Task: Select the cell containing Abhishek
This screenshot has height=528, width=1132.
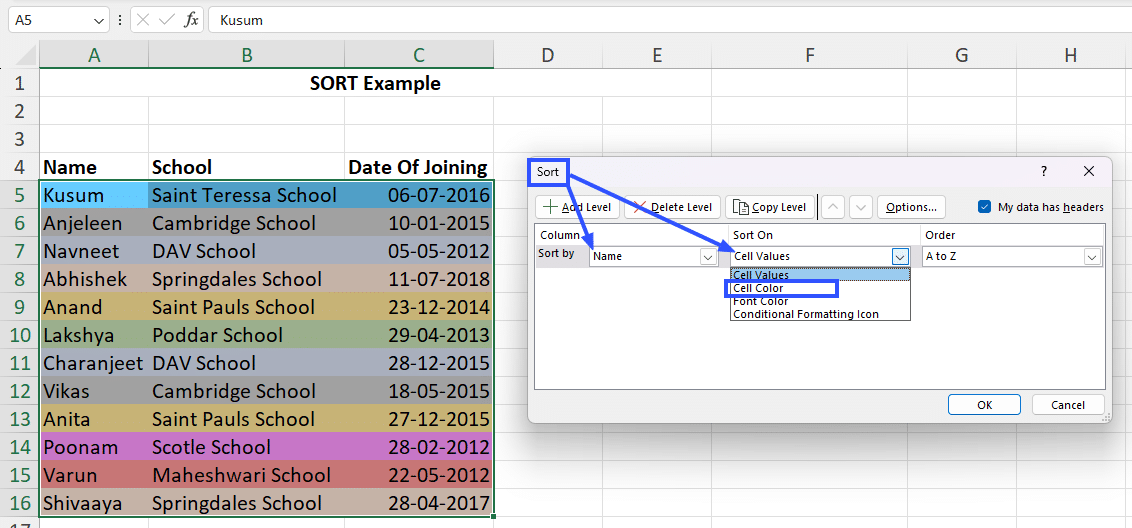Action: tap(94, 279)
